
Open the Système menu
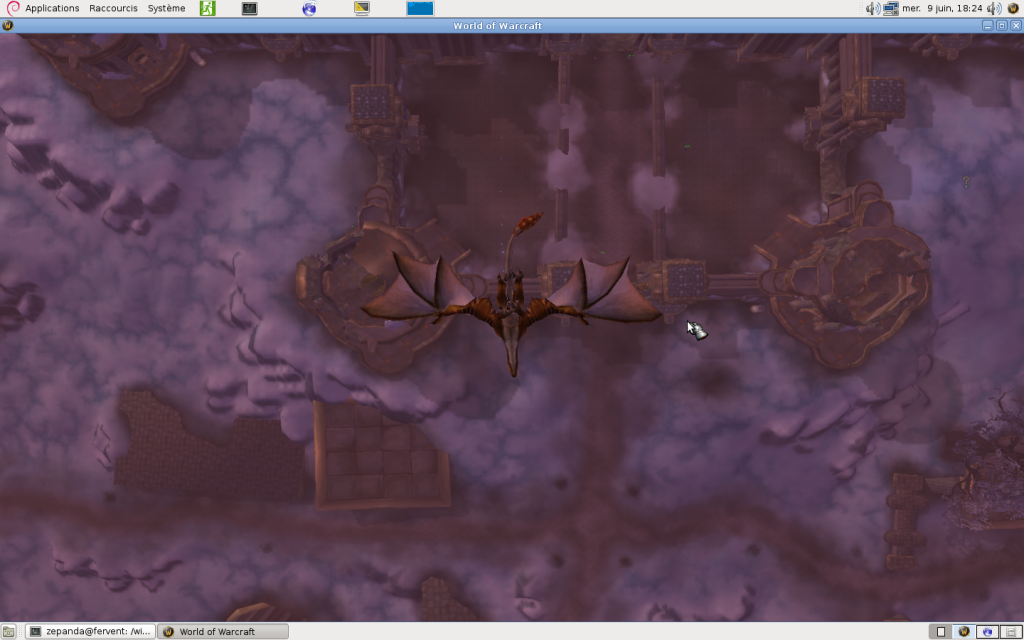166,8
